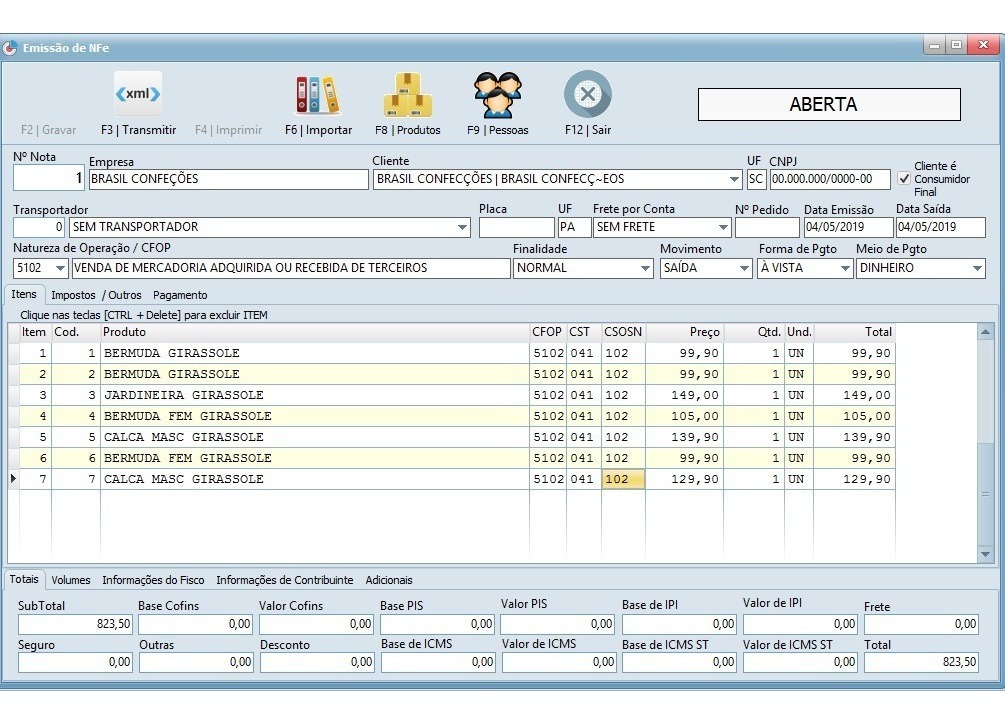Click the Seguro value field

tap(75, 662)
